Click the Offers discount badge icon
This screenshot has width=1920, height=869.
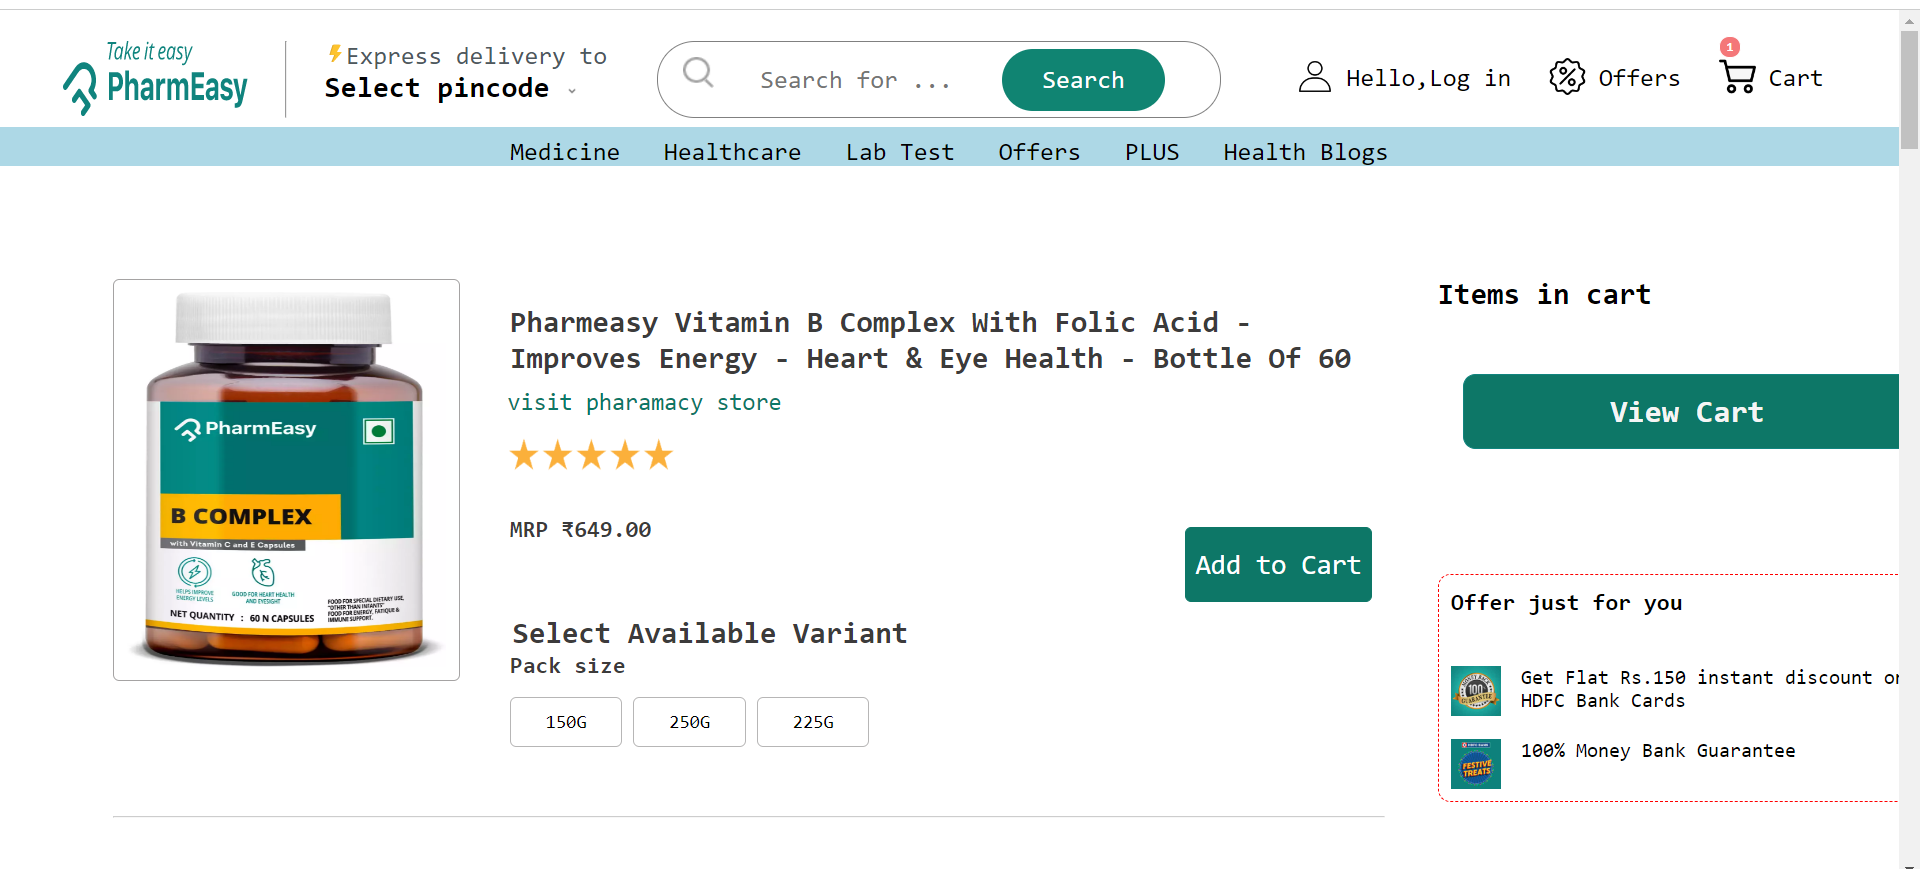click(1568, 77)
